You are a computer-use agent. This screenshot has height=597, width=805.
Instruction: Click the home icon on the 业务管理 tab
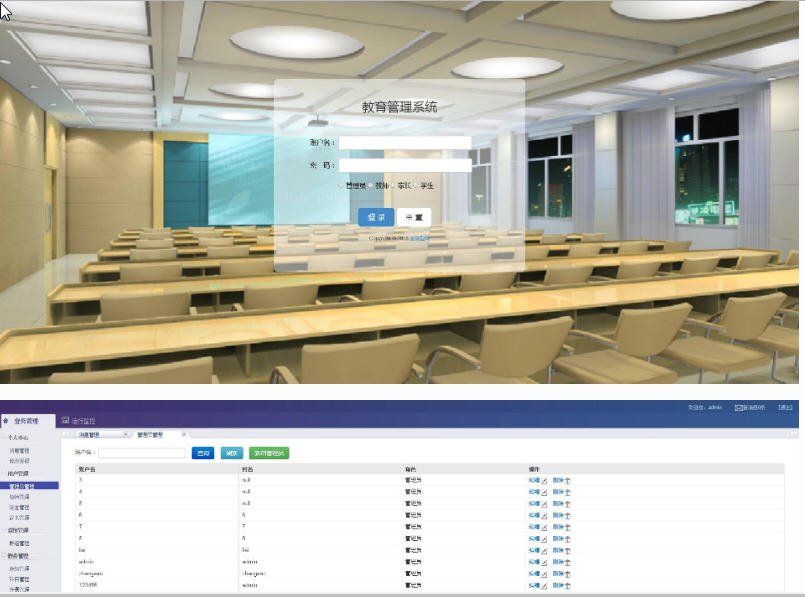(6, 421)
